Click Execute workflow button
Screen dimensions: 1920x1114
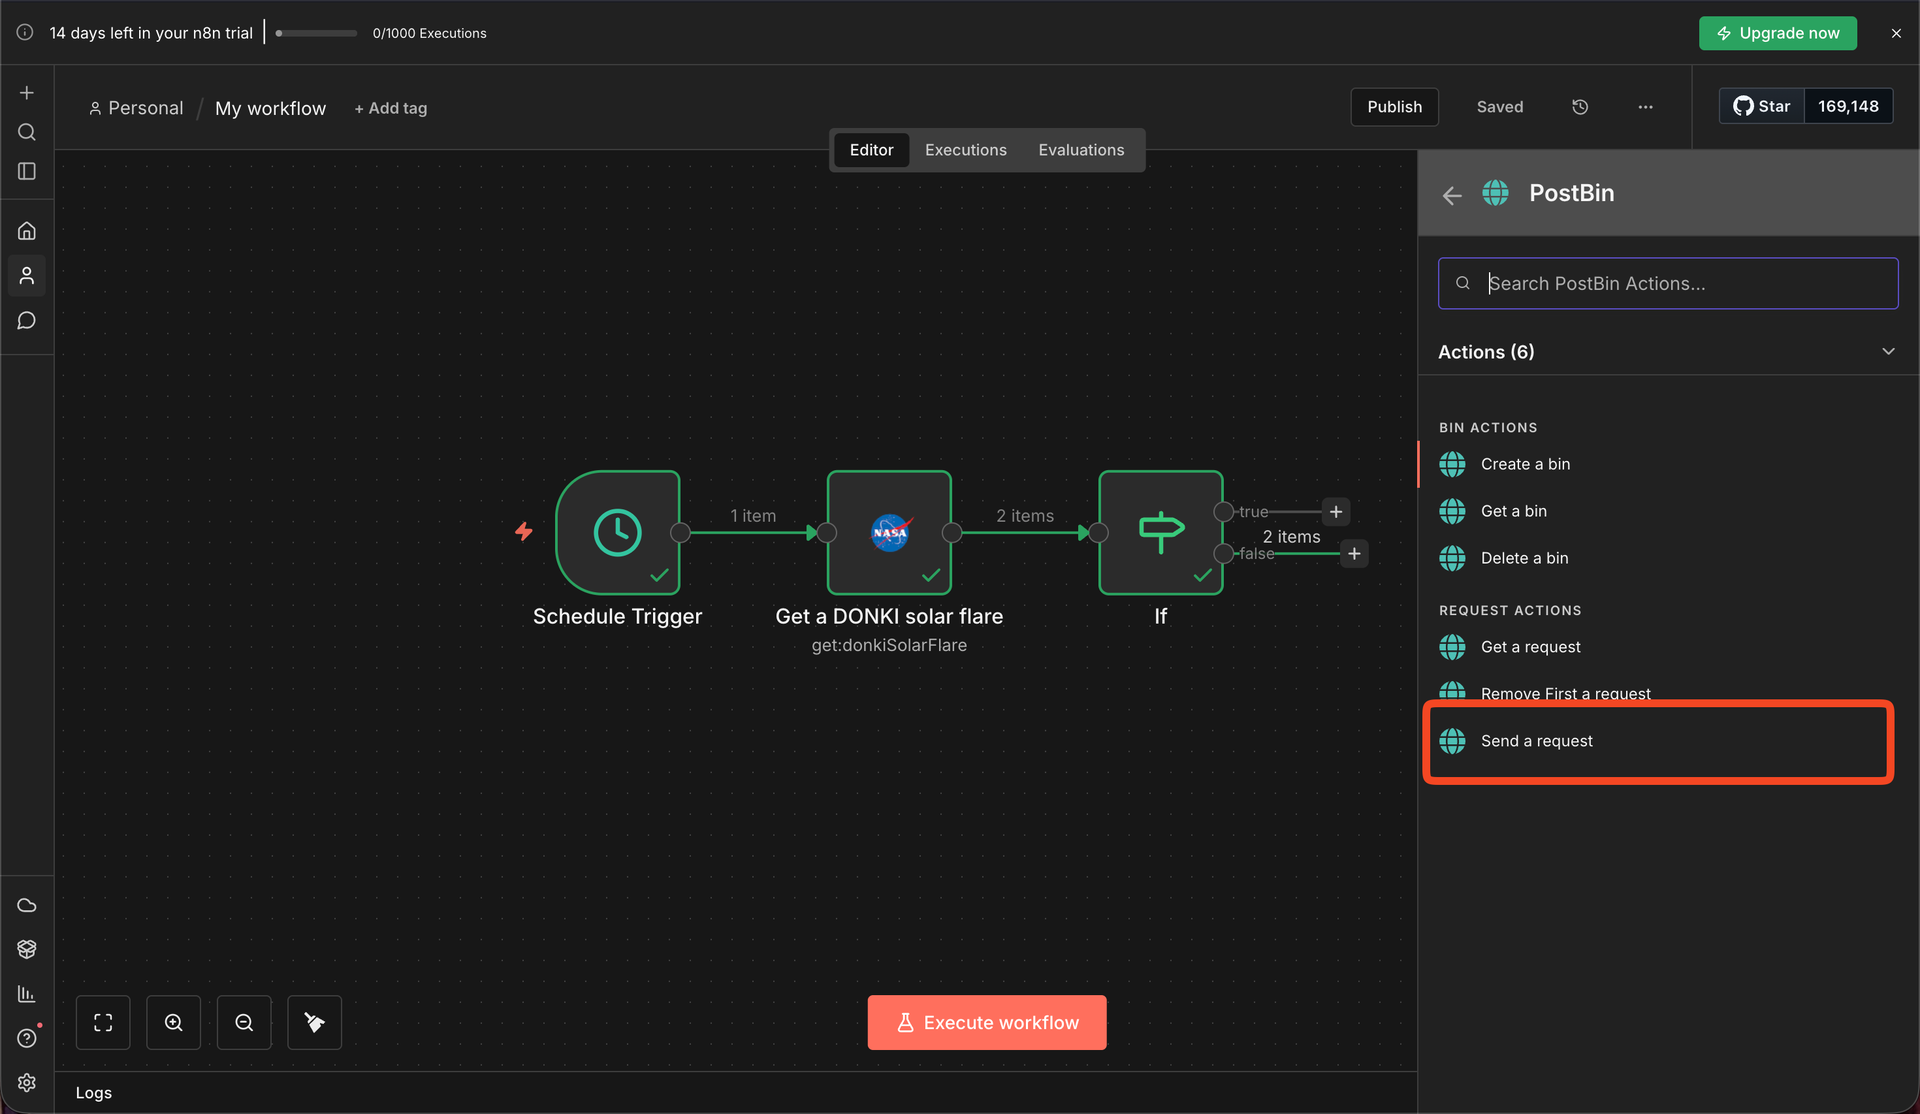point(987,1022)
